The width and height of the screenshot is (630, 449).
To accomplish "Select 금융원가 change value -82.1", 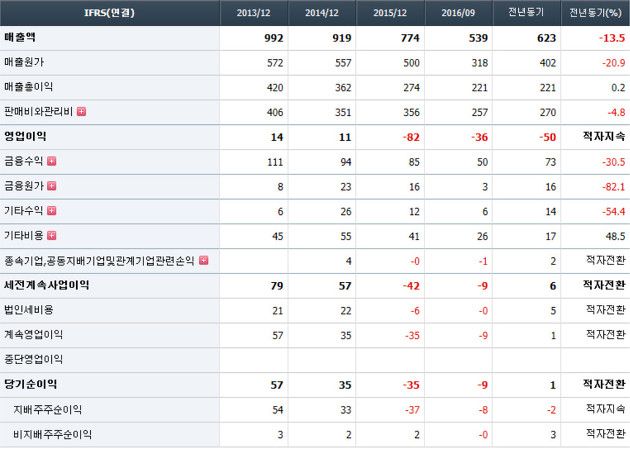I will pos(614,187).
